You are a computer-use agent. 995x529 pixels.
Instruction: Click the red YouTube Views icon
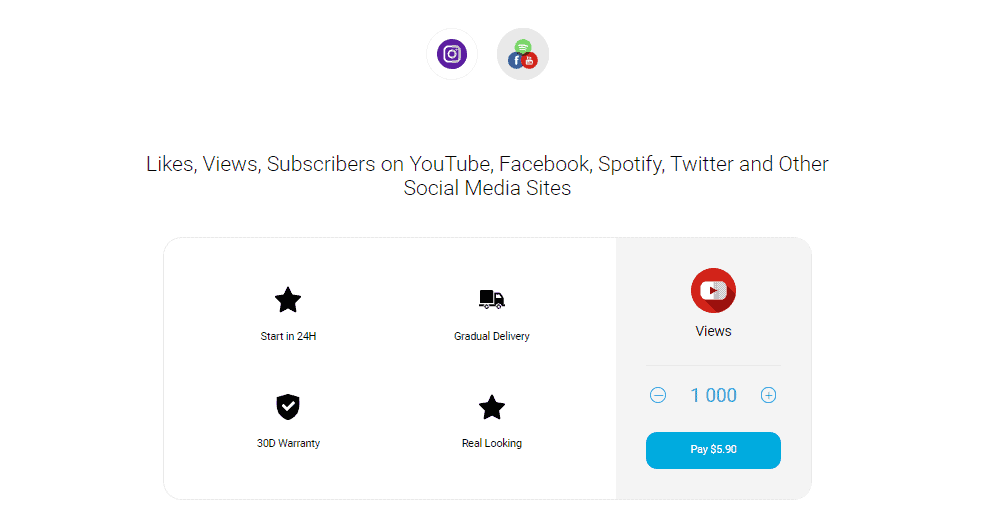coord(713,291)
